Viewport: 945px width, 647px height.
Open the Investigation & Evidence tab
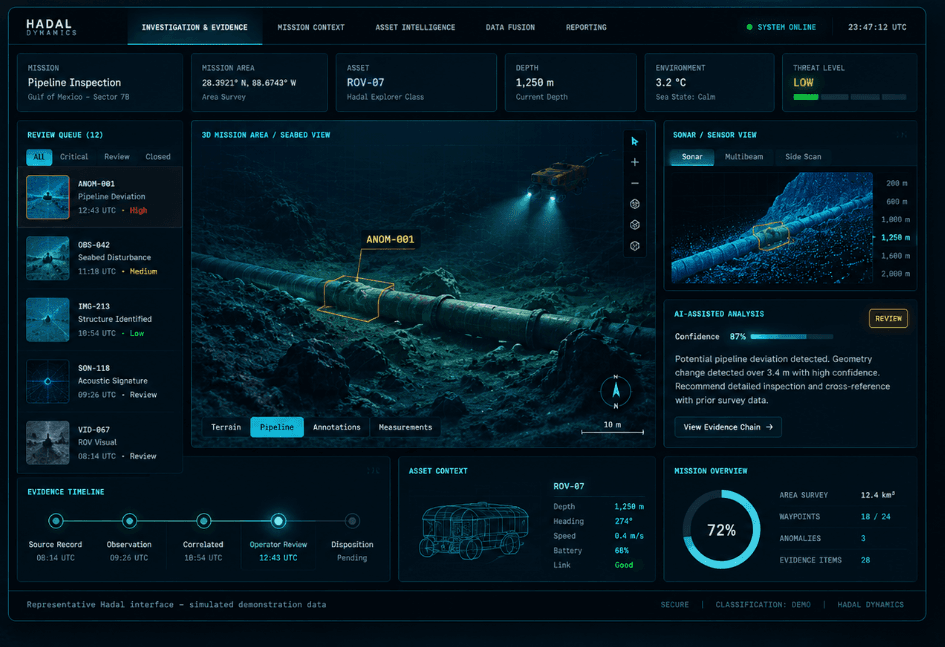pos(195,28)
